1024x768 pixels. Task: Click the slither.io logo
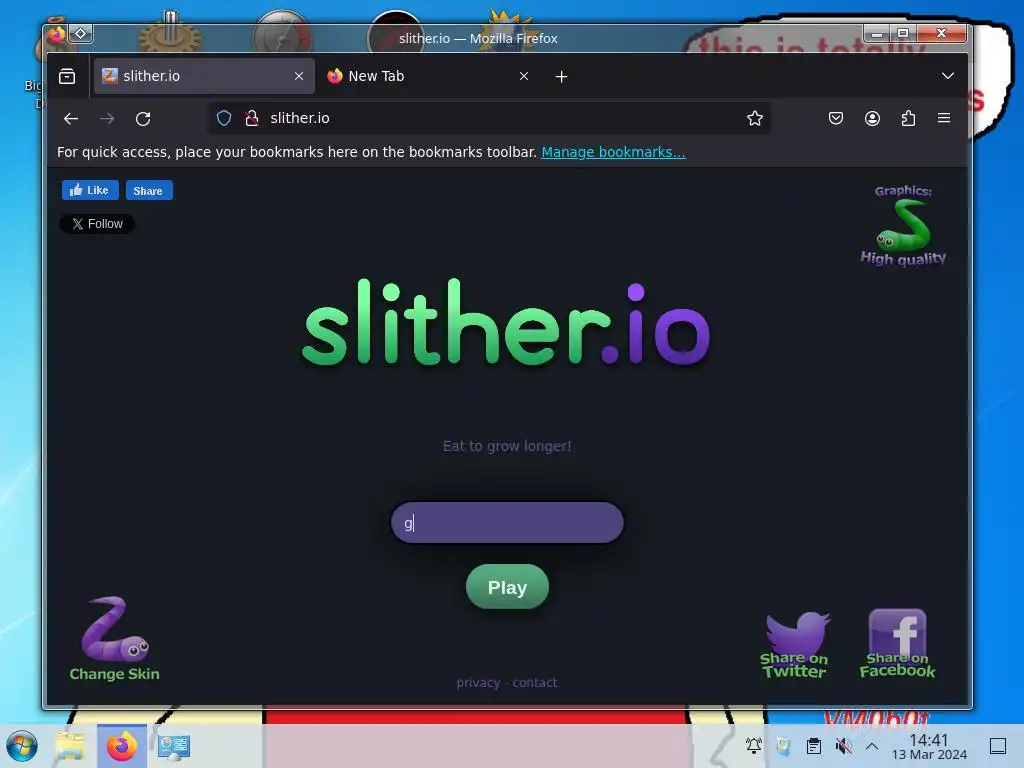point(507,324)
